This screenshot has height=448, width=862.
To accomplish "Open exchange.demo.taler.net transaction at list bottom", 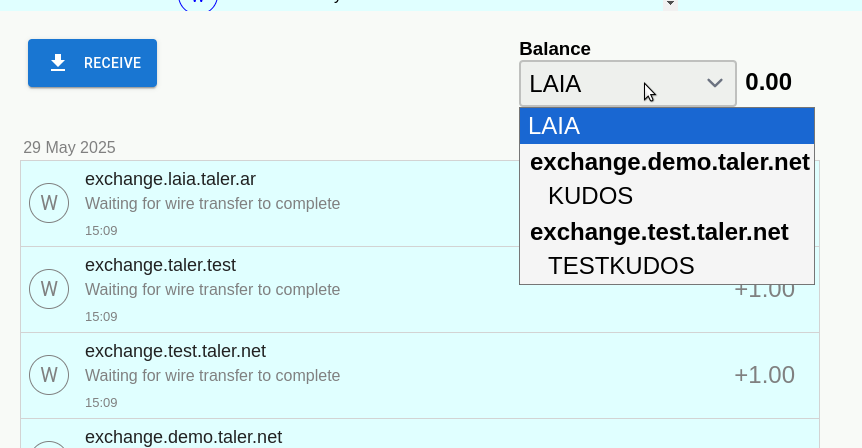I will coord(183,437).
